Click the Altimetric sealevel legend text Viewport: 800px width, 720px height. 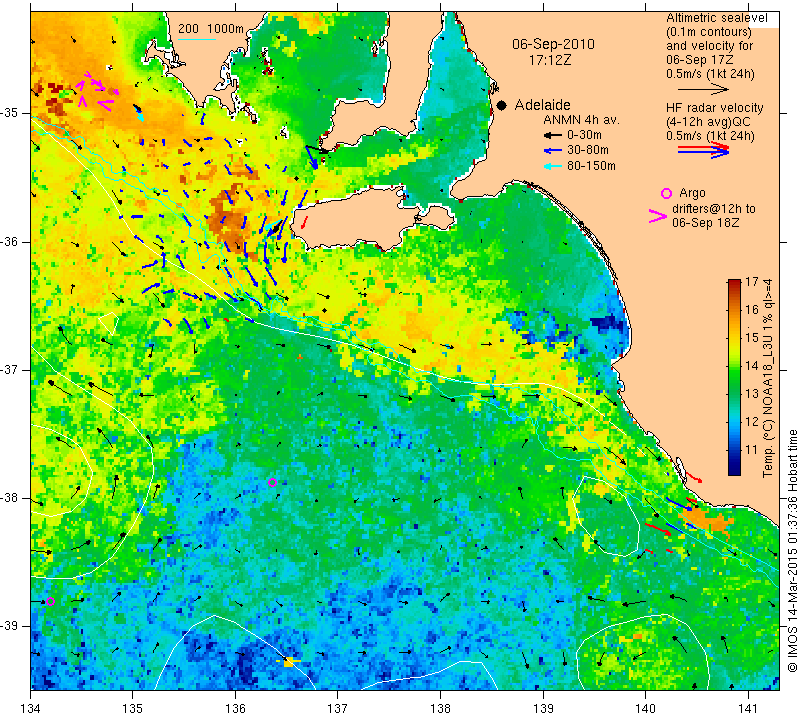point(716,18)
